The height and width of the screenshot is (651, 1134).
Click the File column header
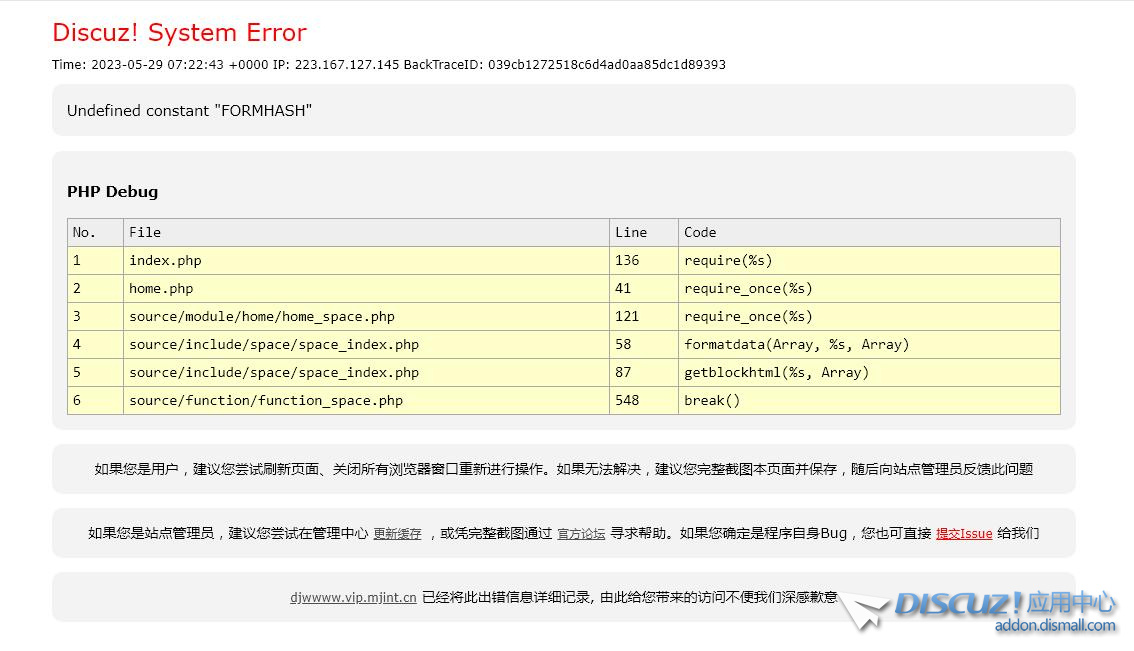145,232
